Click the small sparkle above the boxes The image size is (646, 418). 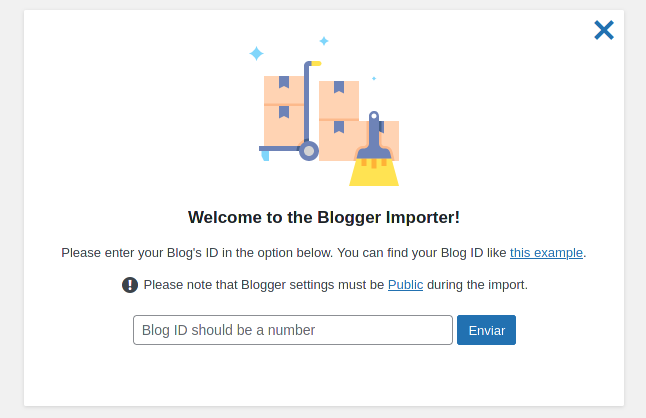pos(324,41)
